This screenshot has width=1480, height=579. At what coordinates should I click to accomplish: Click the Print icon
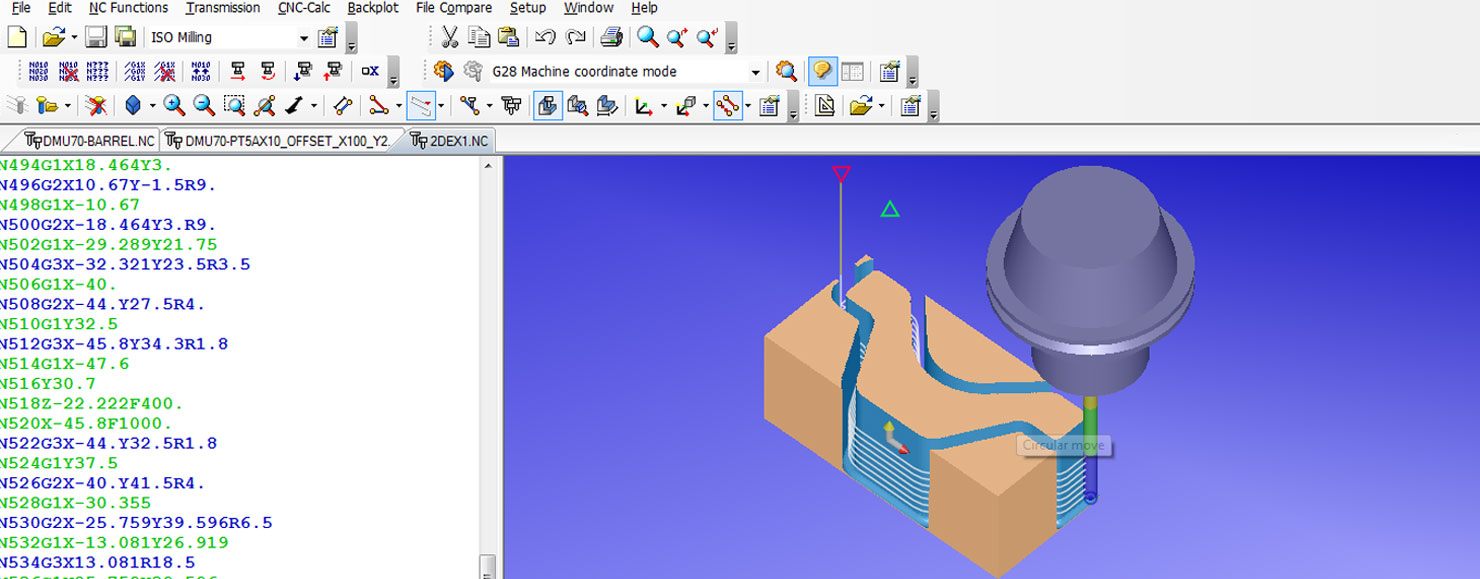click(612, 38)
